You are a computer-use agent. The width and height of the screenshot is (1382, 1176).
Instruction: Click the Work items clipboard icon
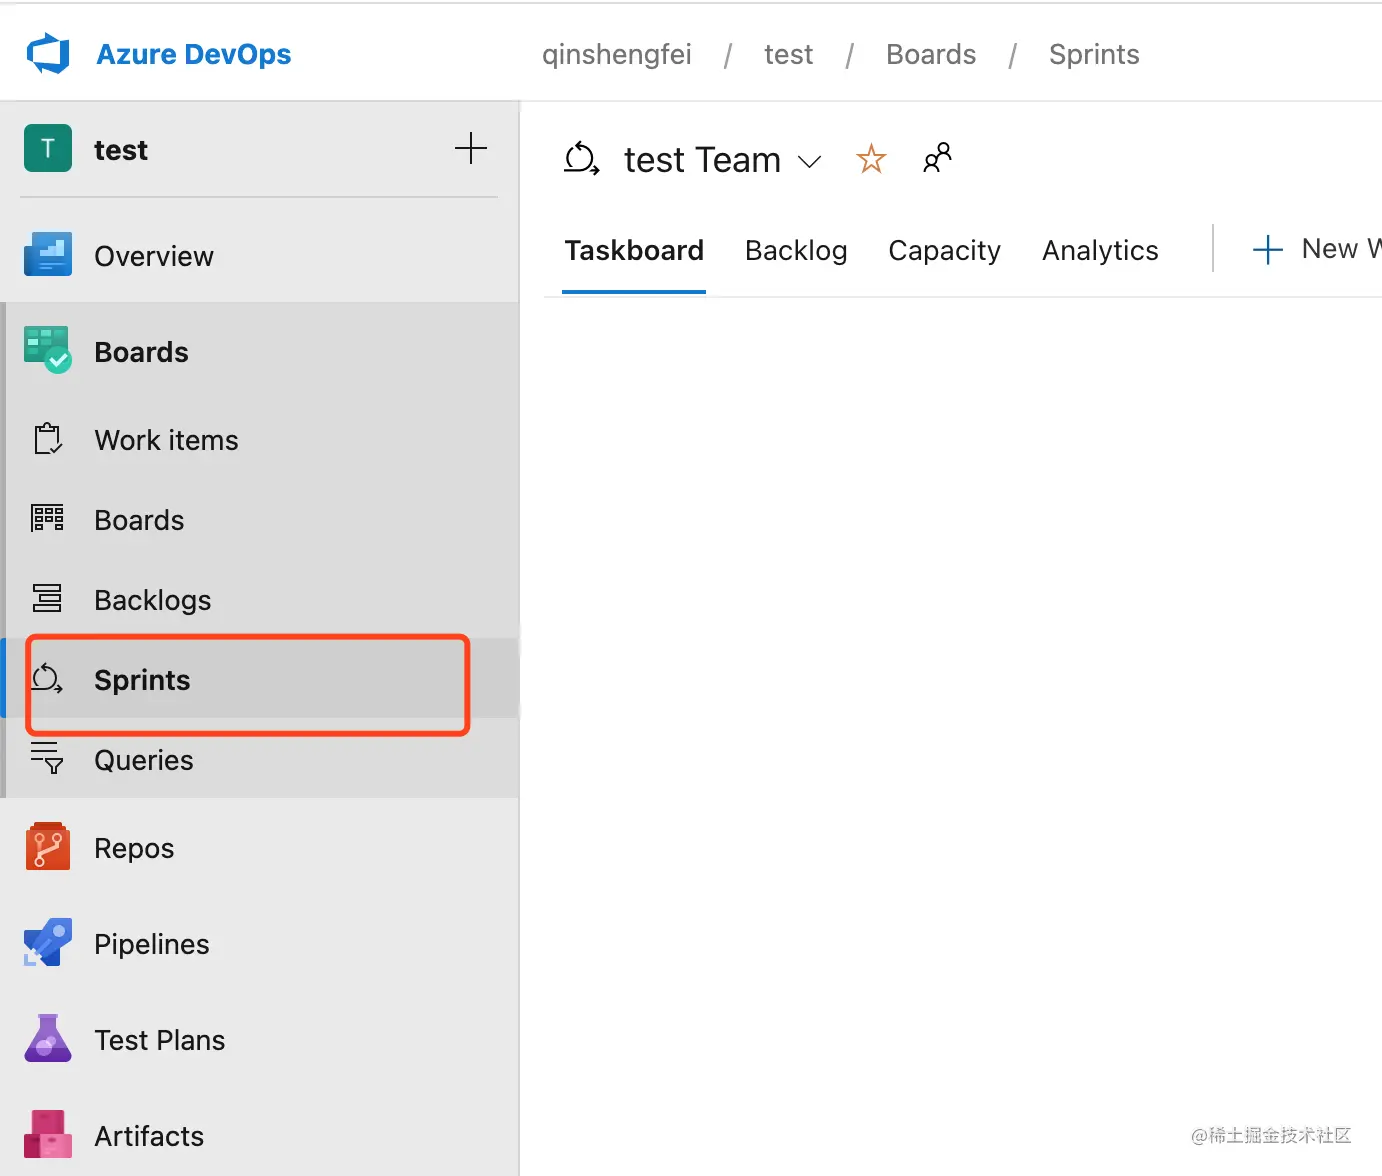click(48, 439)
